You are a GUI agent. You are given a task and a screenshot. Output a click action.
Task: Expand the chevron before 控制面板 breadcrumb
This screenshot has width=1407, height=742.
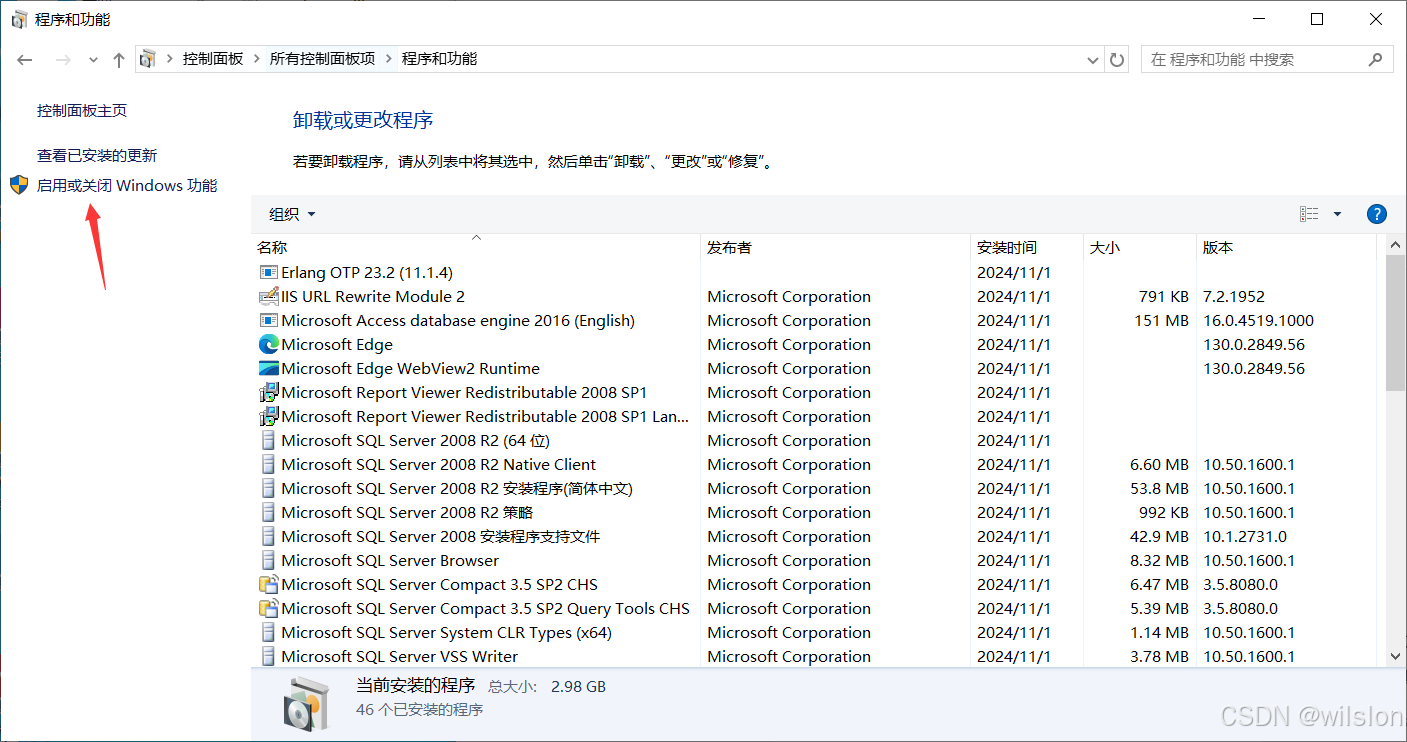170,59
